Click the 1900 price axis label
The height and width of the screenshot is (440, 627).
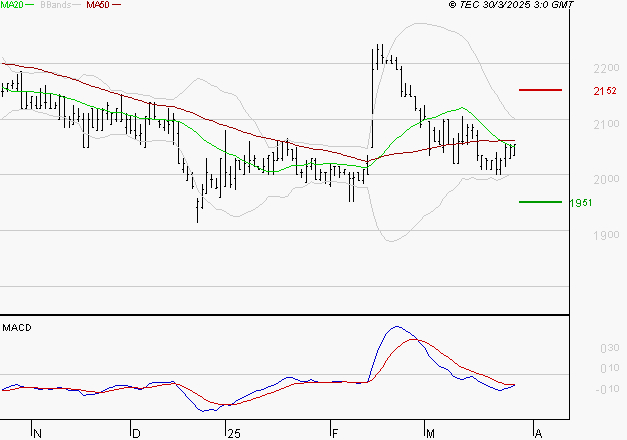click(606, 235)
